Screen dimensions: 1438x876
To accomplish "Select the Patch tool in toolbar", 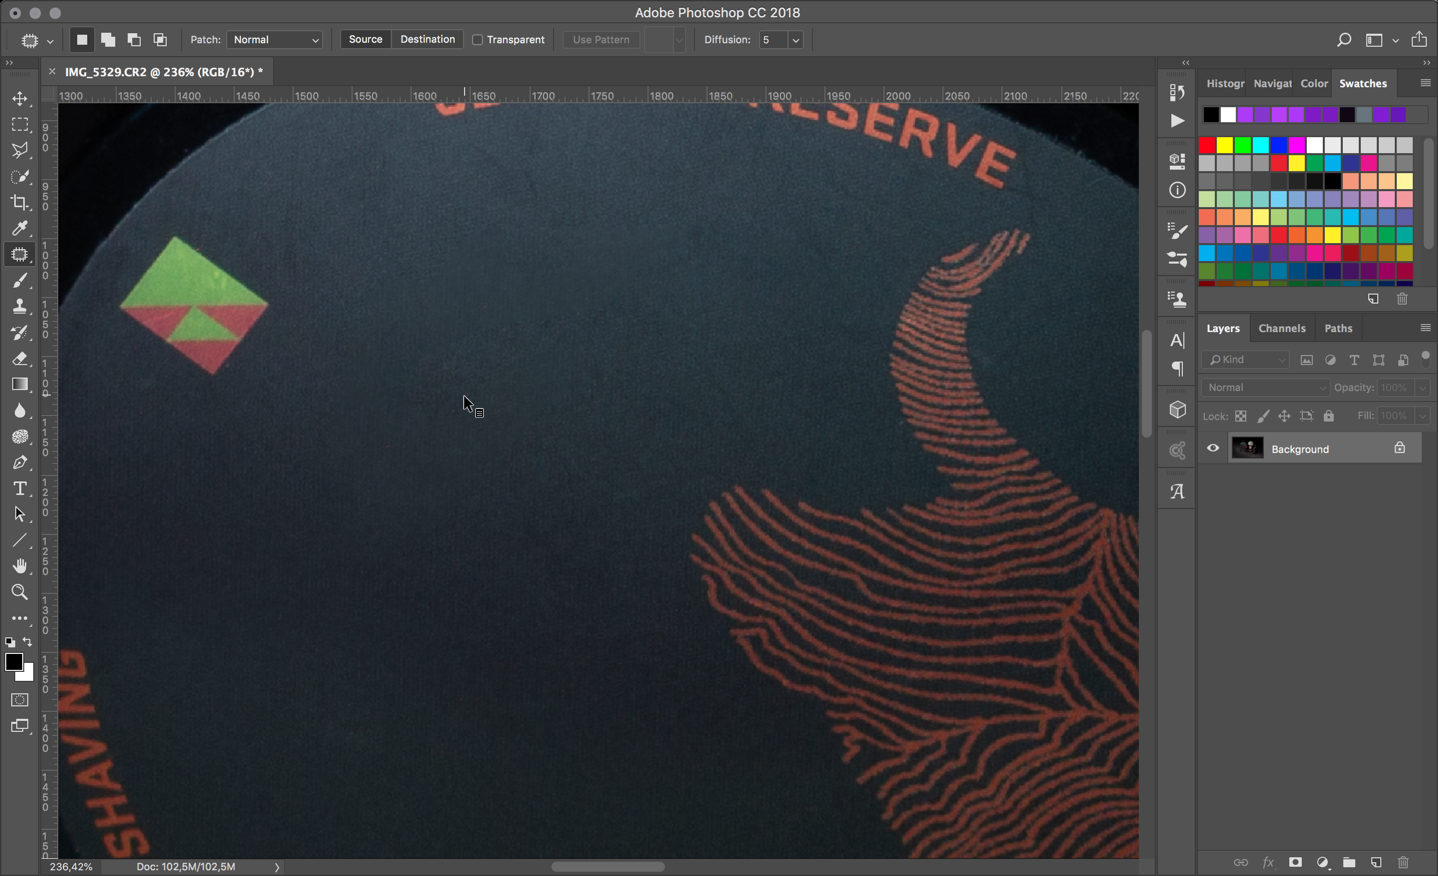I will (20, 255).
